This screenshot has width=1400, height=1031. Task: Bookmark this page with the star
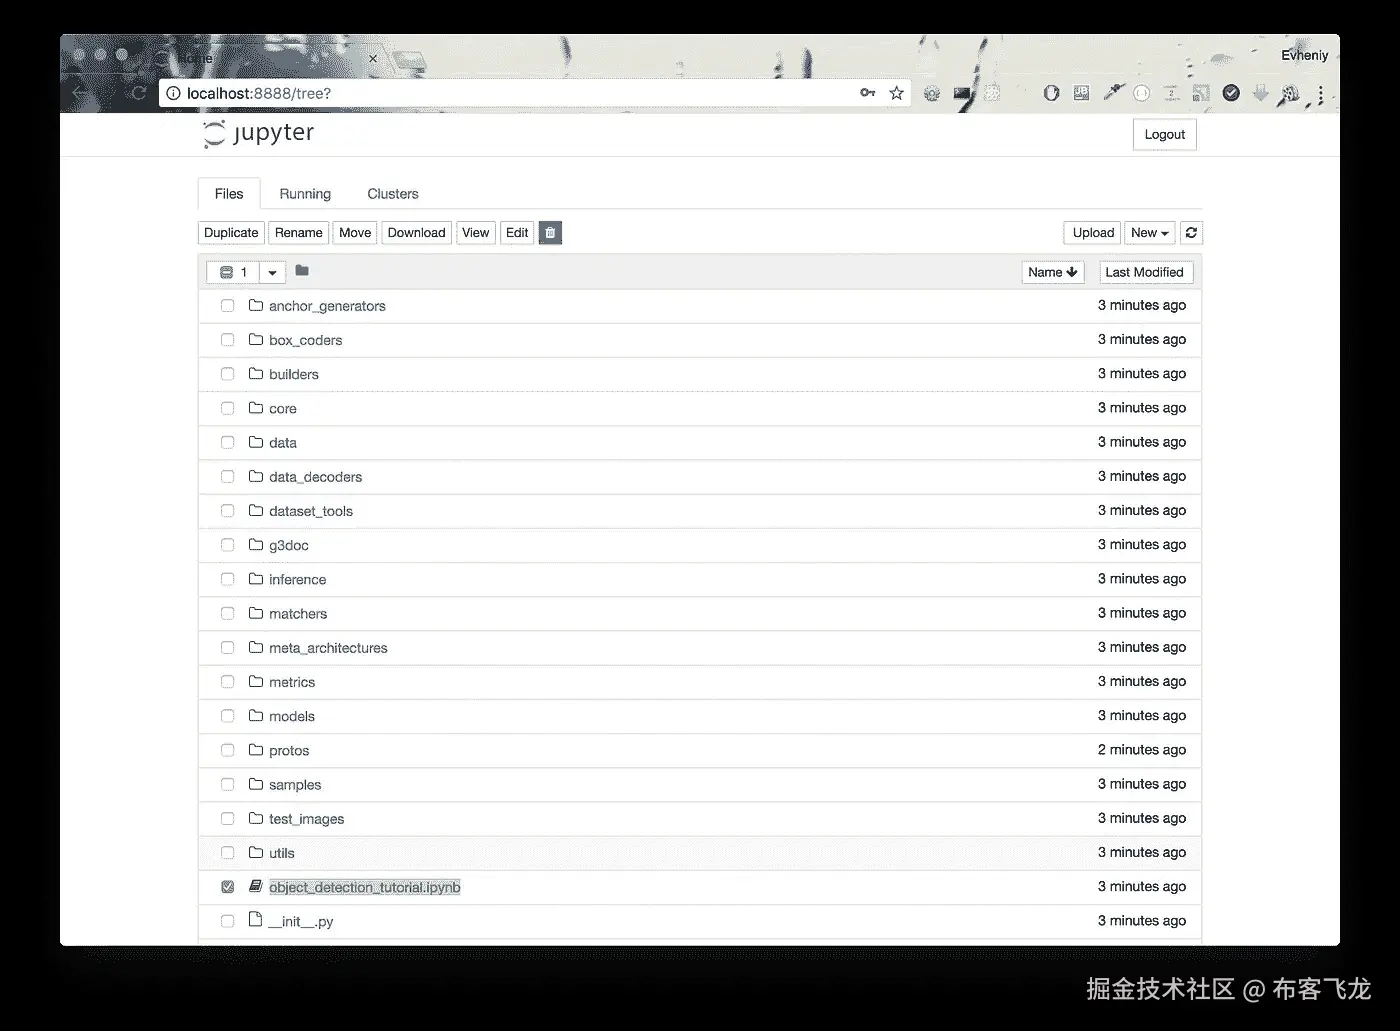pyautogui.click(x=897, y=93)
